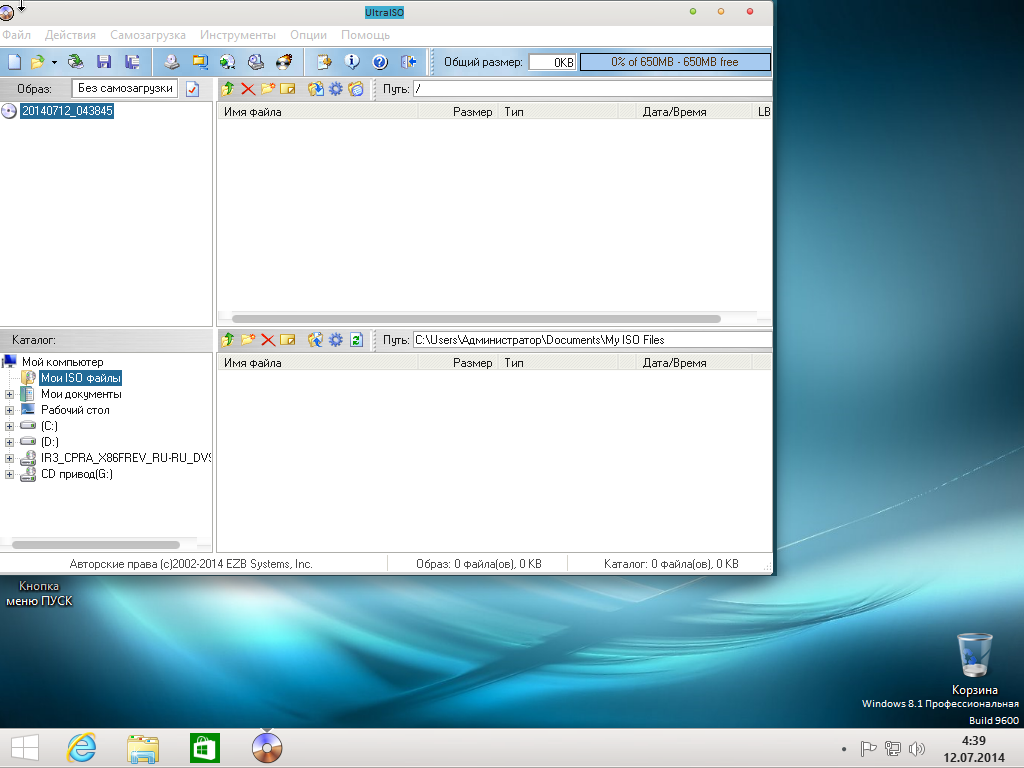The image size is (1024, 768).
Task: Create a new folder in the local catalog toolbar
Action: (x=248, y=340)
